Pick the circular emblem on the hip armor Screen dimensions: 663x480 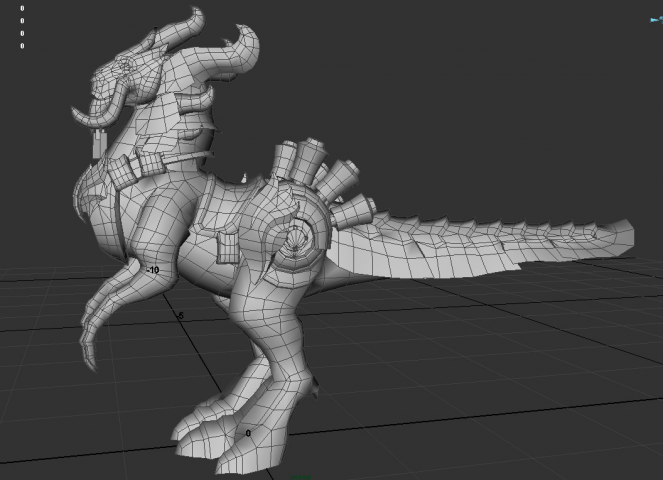pyautogui.click(x=296, y=239)
